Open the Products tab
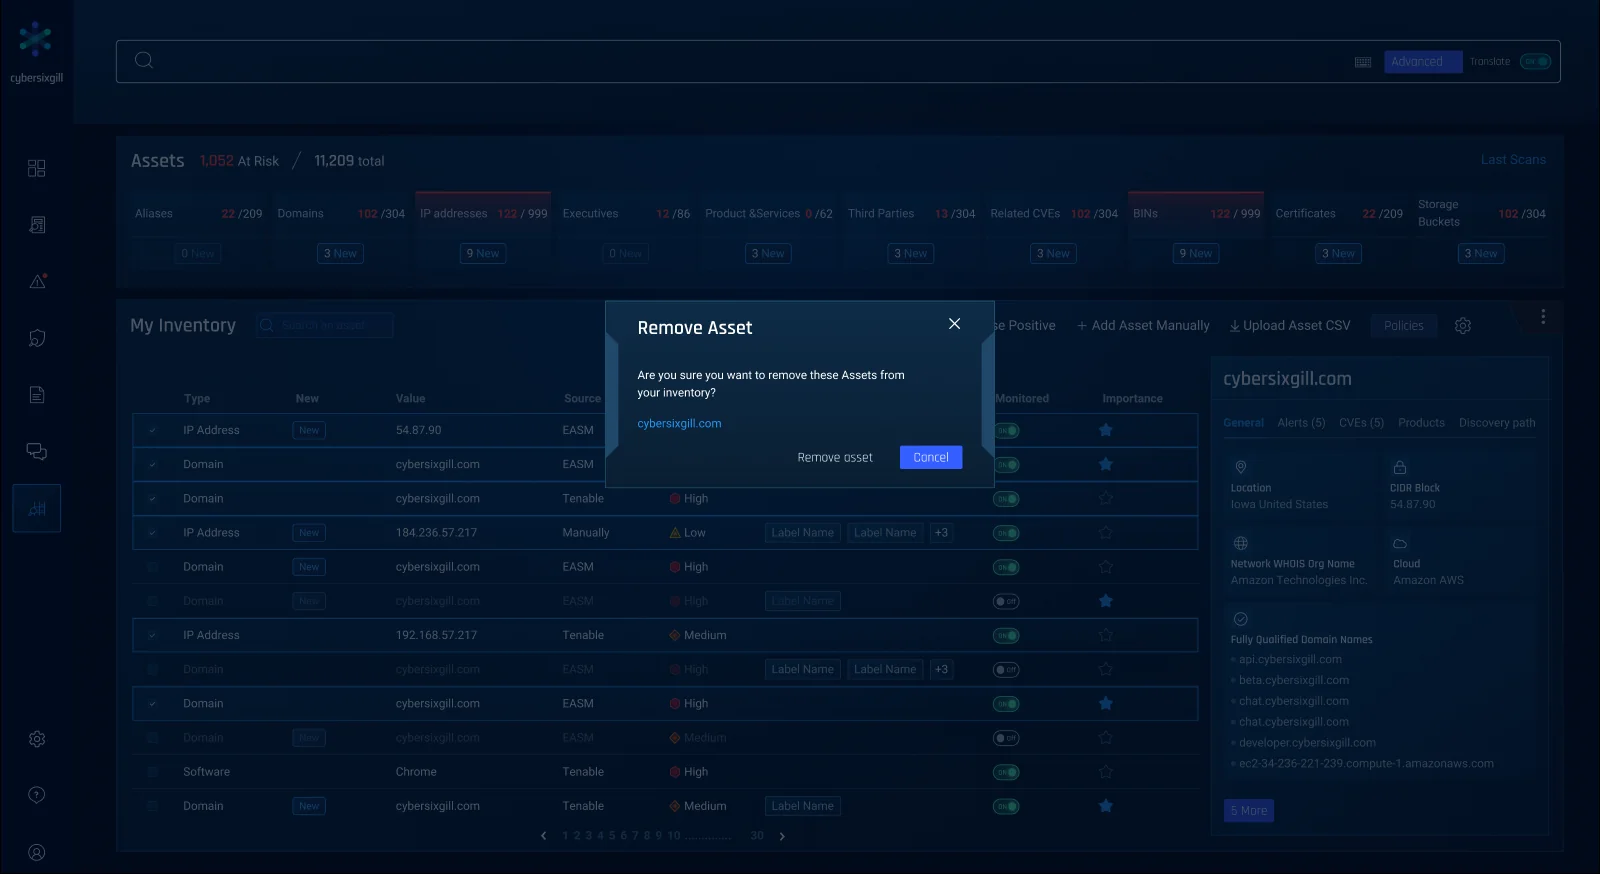 pyautogui.click(x=1422, y=423)
